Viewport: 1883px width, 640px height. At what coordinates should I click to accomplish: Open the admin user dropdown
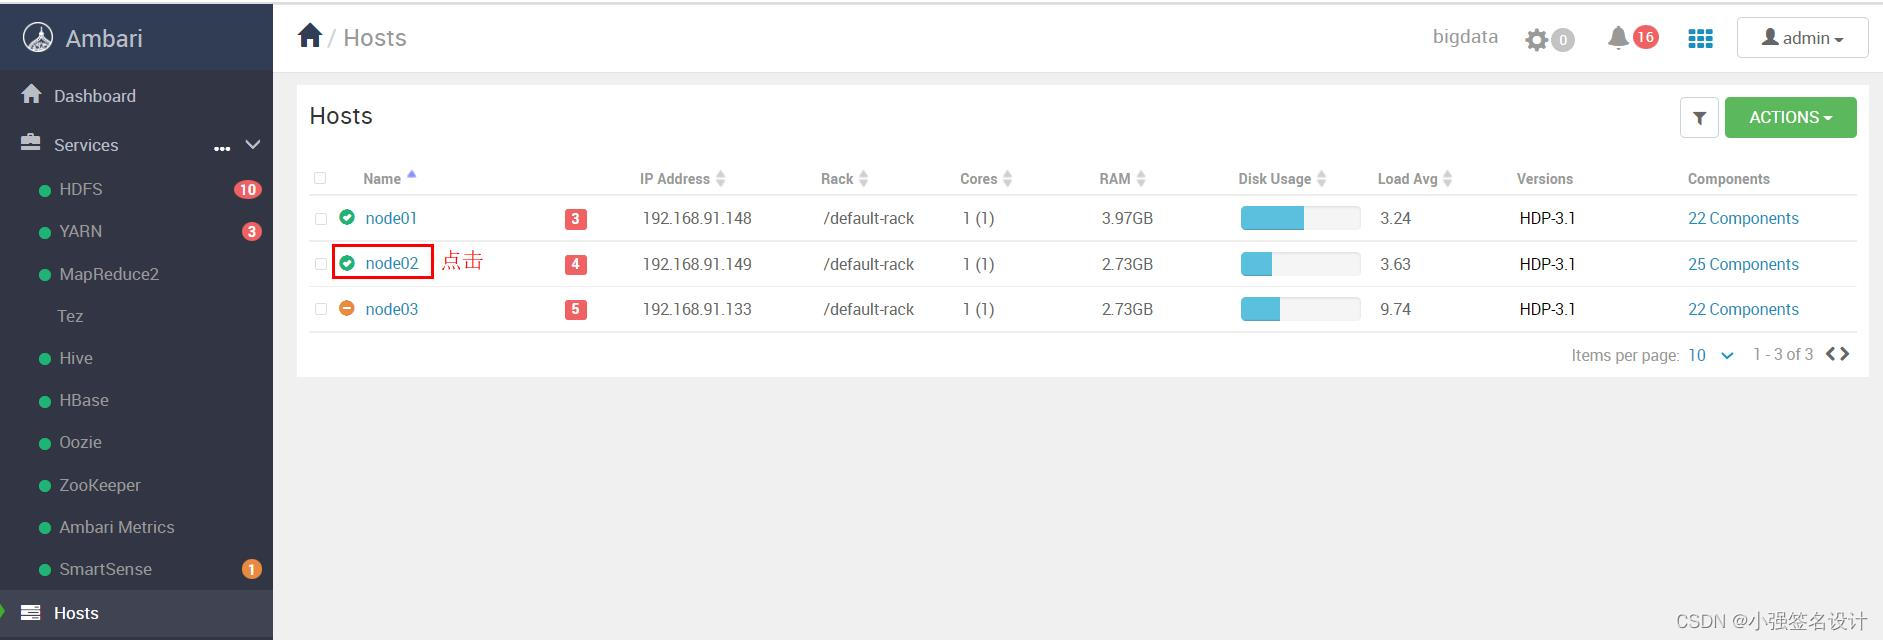point(1802,38)
